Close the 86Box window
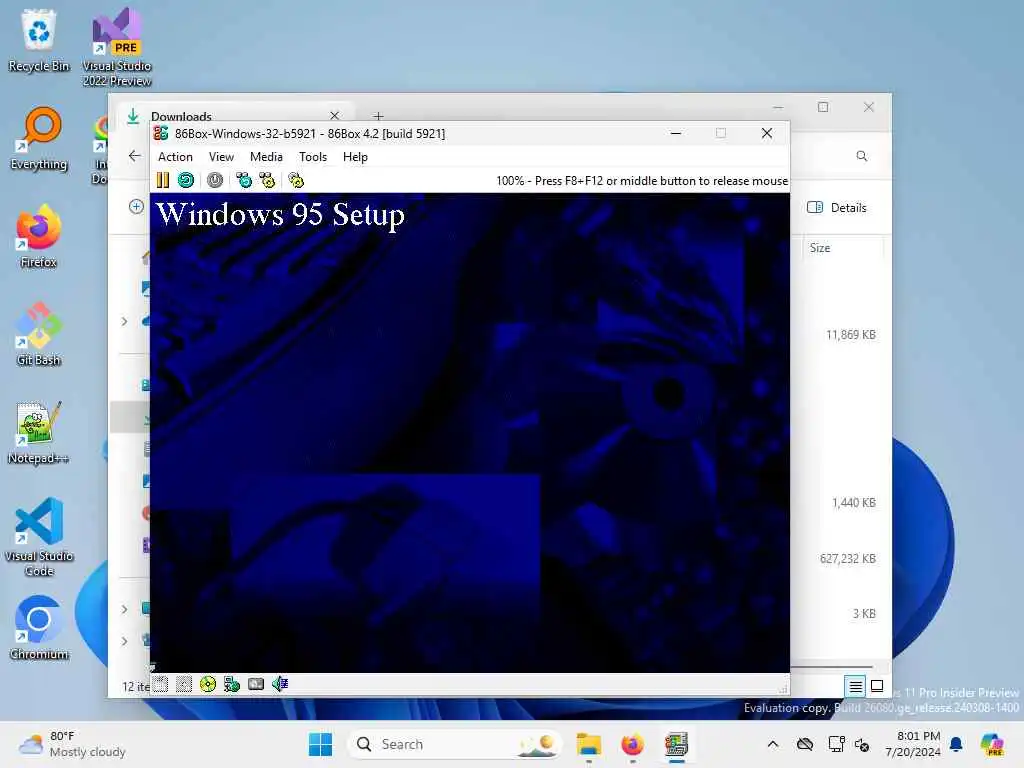The height and width of the screenshot is (768, 1024). tap(767, 133)
